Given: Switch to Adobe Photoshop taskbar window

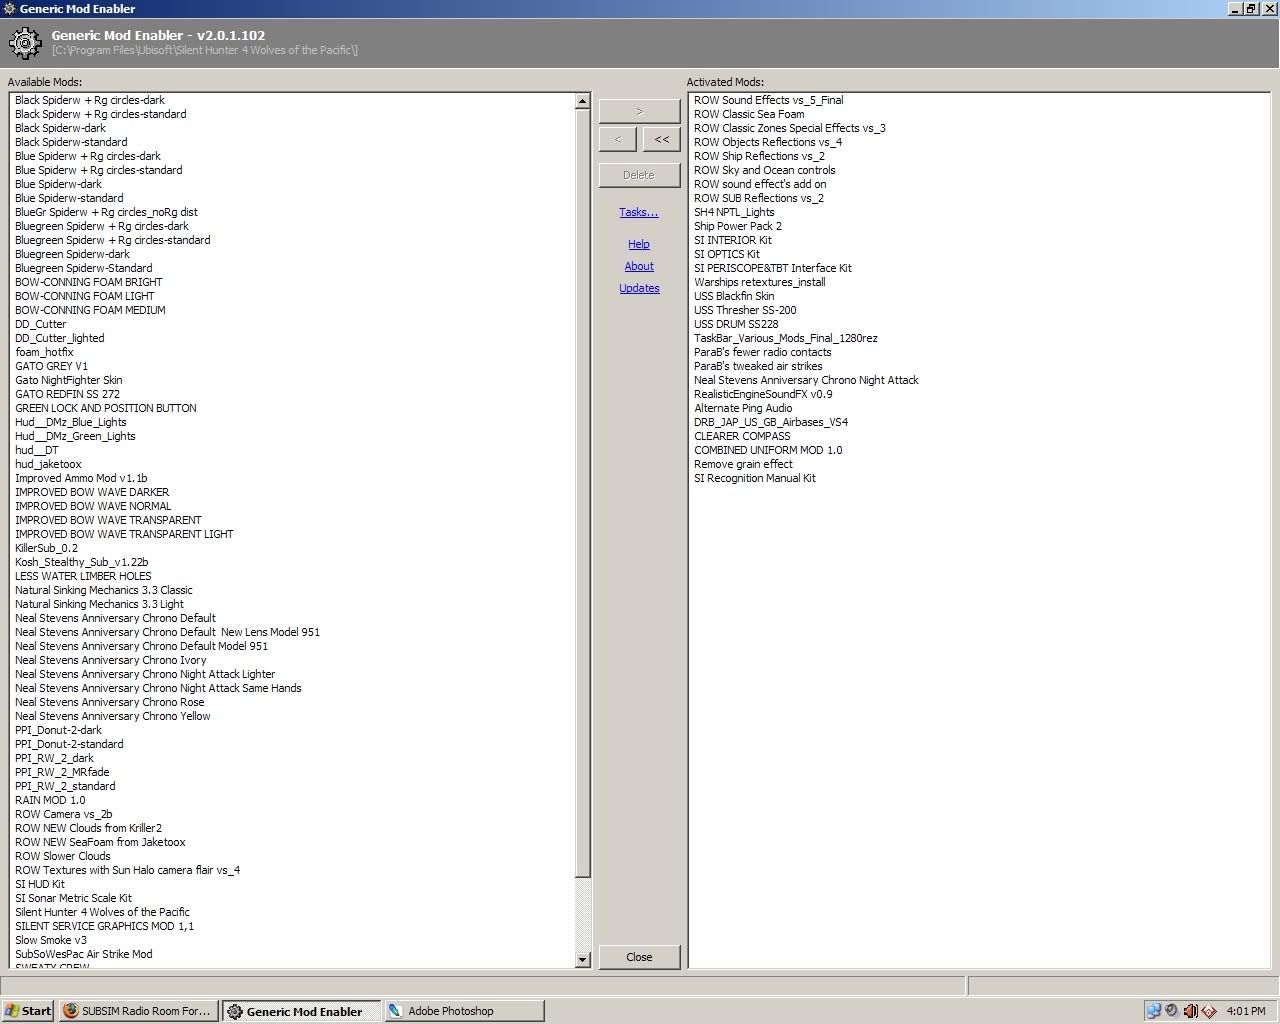Looking at the screenshot, I should (464, 1011).
